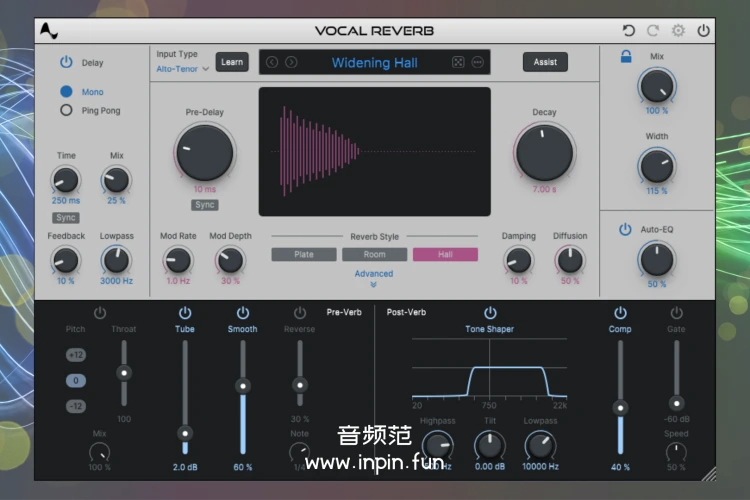Click the randomize preset dice icon
Screen dimensions: 750x500
tap(458, 62)
